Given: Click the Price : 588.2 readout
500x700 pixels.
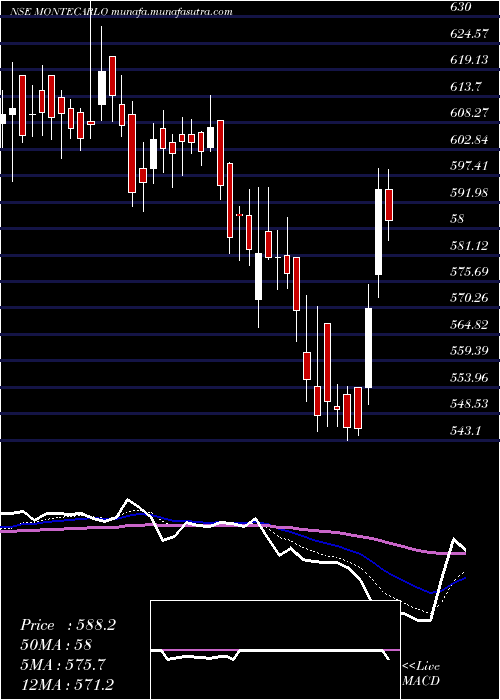Looking at the screenshot, I should 68,625.
